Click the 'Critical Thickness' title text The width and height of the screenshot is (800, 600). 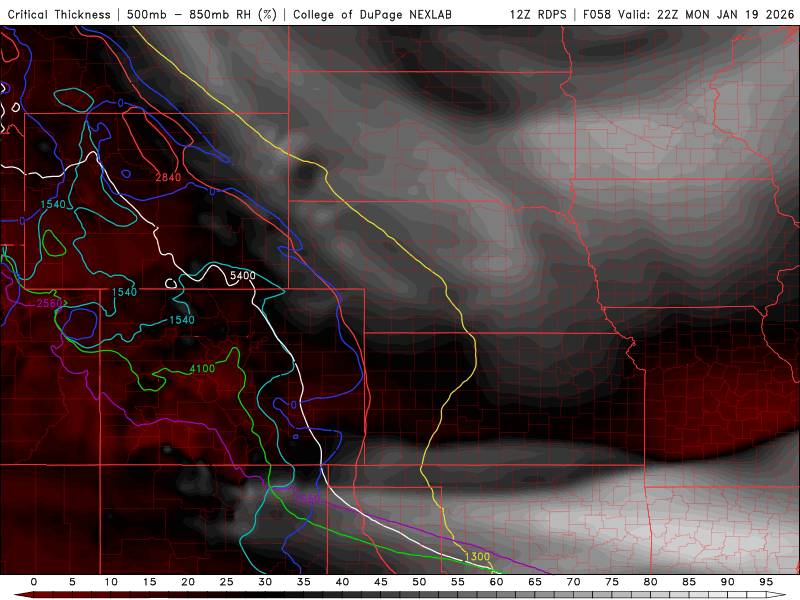point(59,14)
